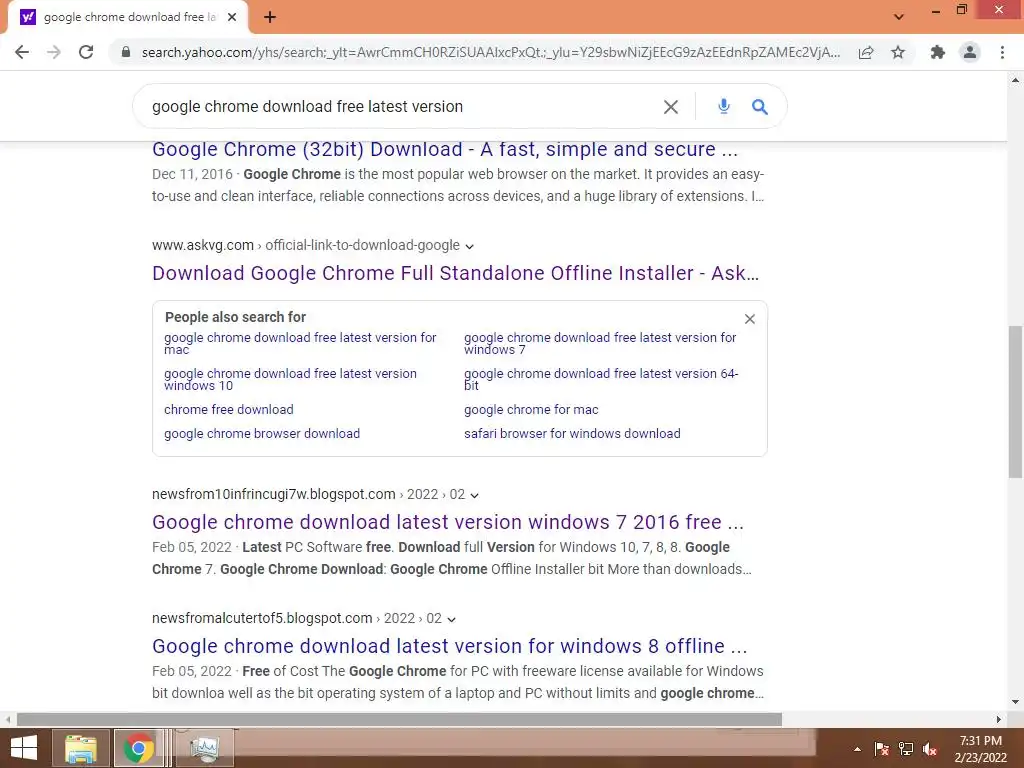The image size is (1024, 768).
Task: Open Download Google Chrome Full Standalone Offline Installer
Action: (x=455, y=273)
